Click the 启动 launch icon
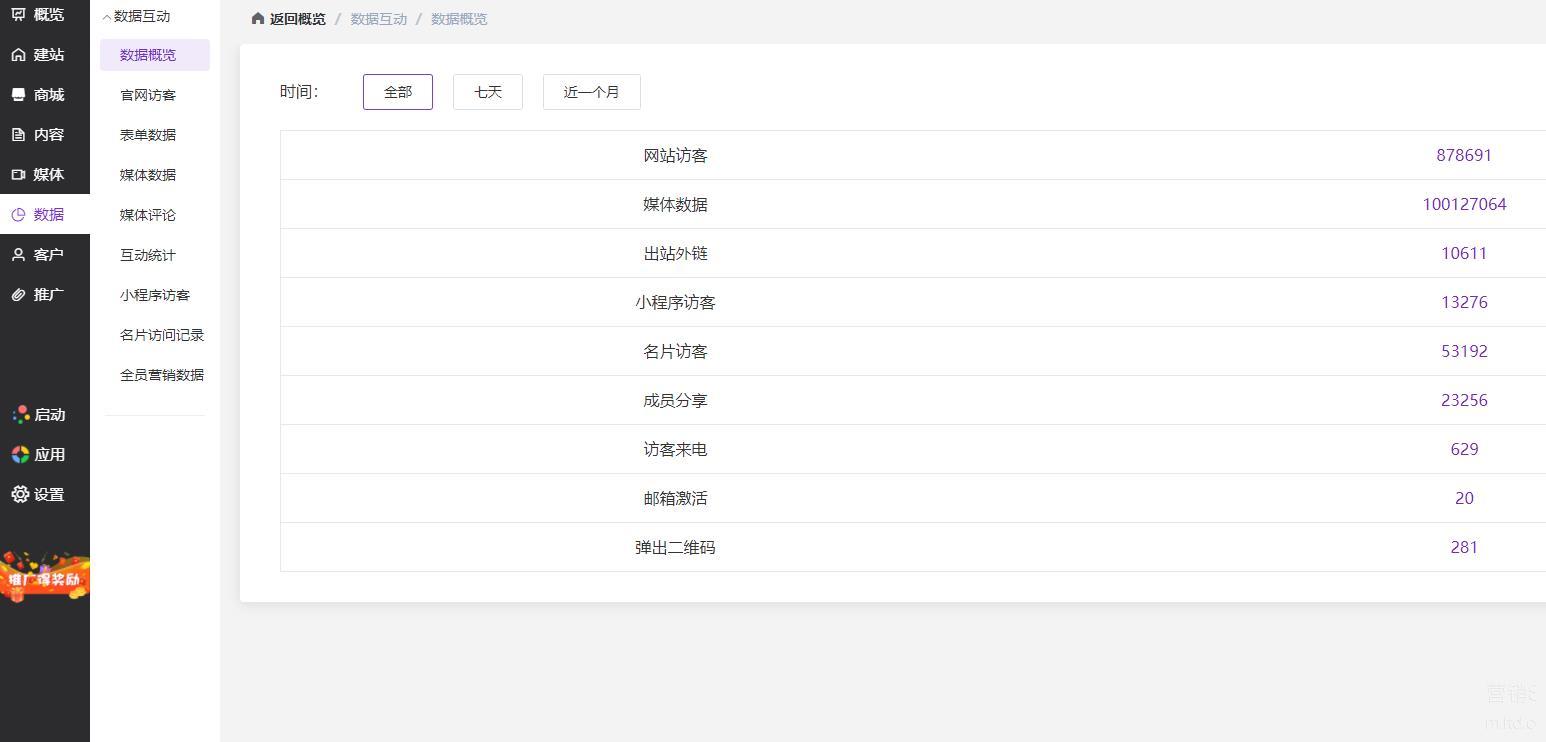This screenshot has height=742, width=1546. tap(20, 415)
